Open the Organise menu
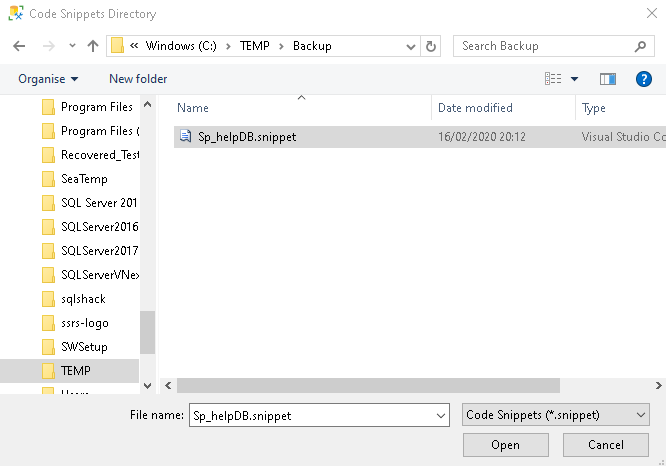 coord(48,79)
